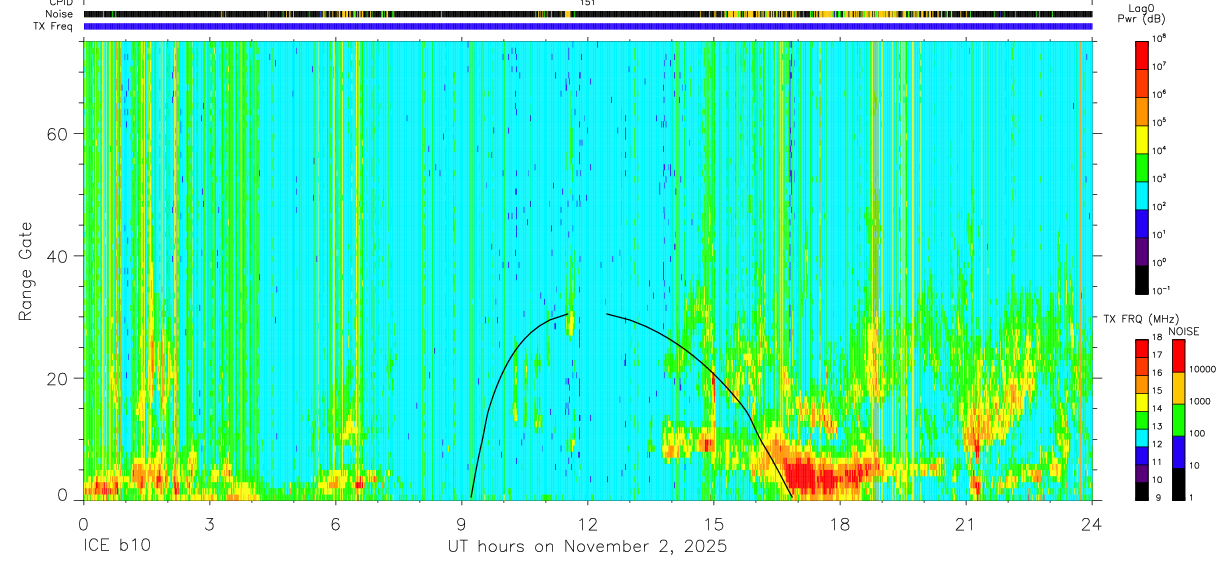Click the "Lag0 Pwr (dB)" colorbar title
1228x567 pixels.
point(1143,13)
